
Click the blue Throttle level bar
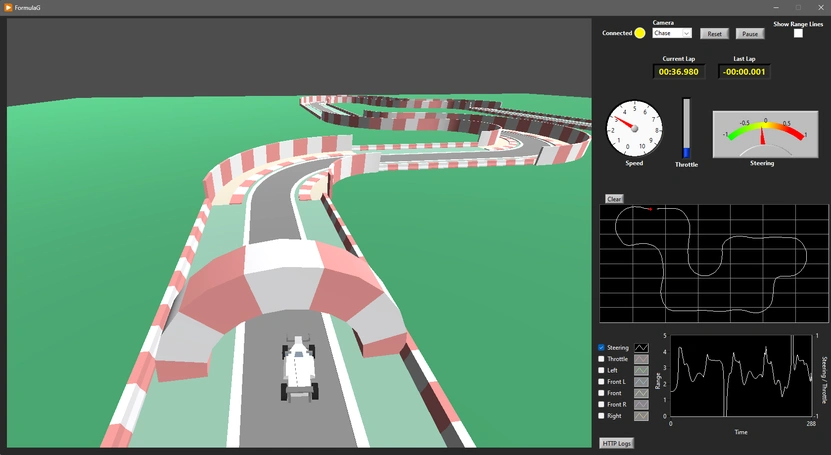tap(686, 153)
